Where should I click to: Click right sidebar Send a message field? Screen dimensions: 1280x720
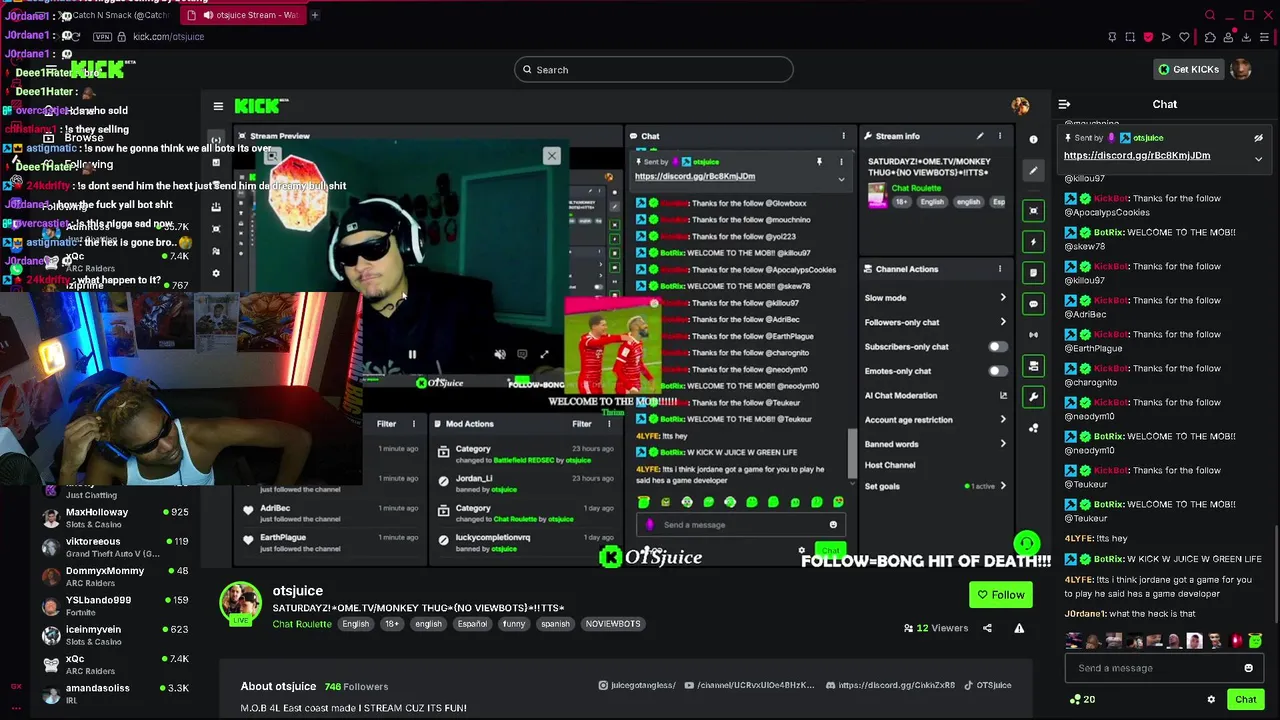click(x=1164, y=668)
